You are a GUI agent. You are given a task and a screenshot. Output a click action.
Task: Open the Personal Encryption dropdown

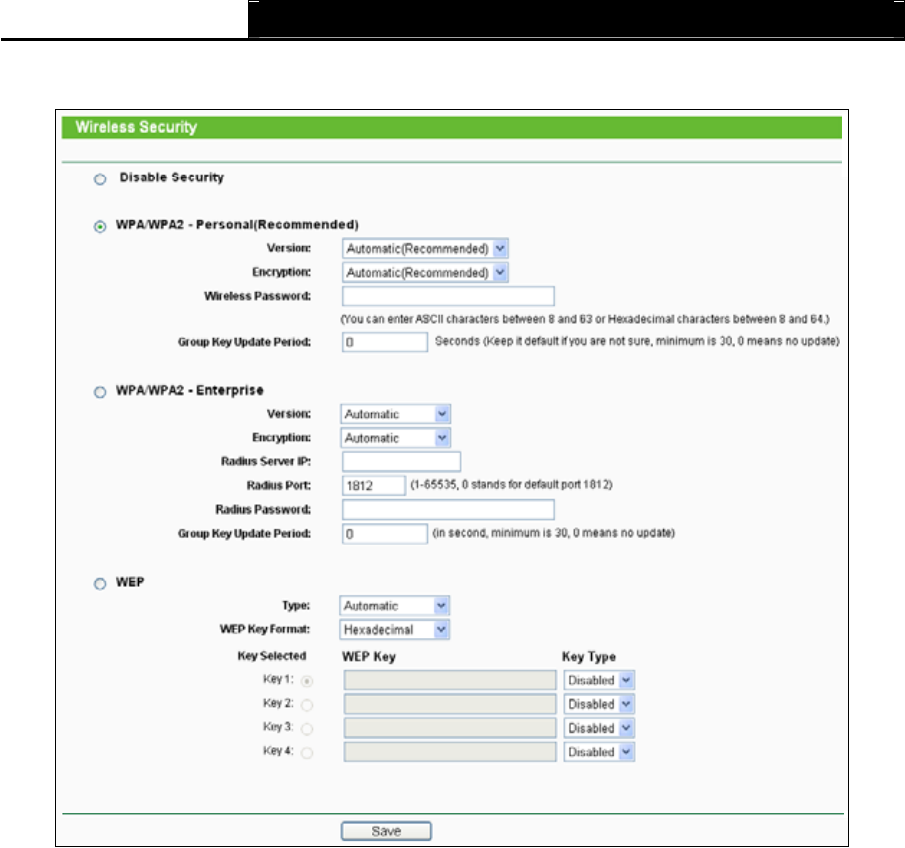[425, 272]
